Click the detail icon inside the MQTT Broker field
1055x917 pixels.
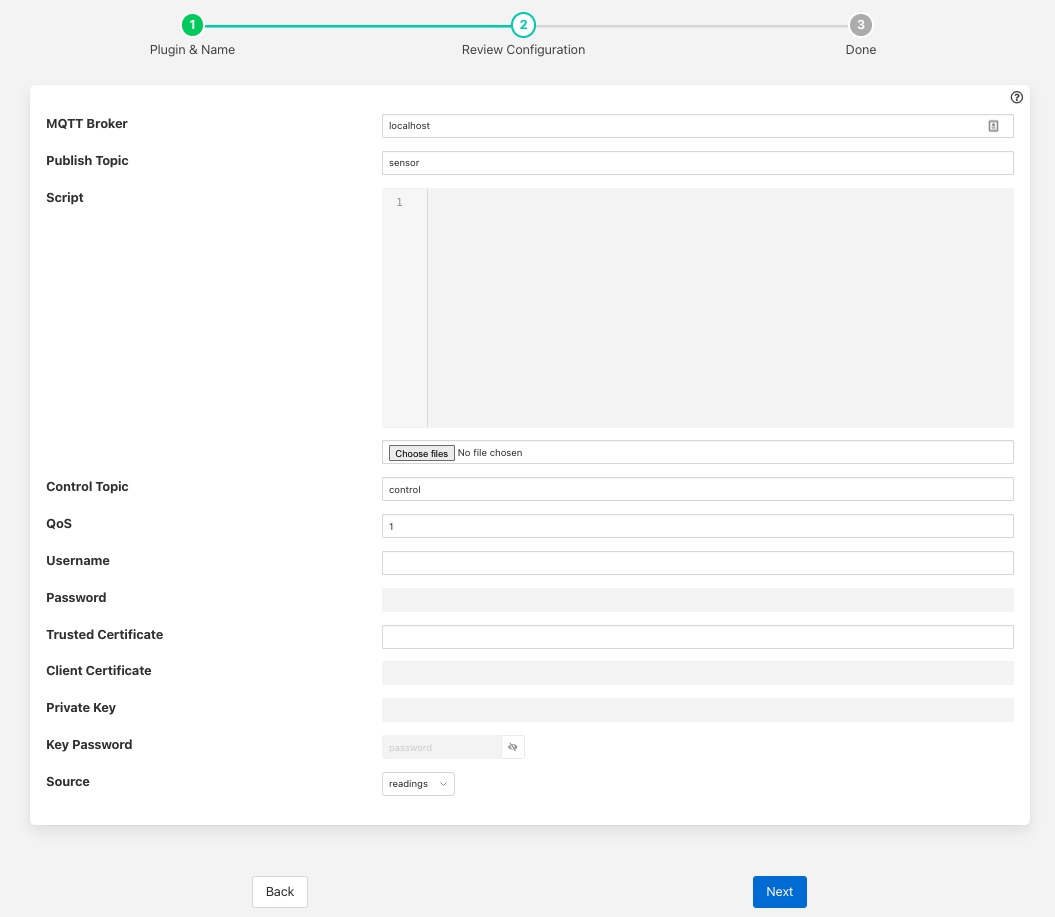pos(993,125)
